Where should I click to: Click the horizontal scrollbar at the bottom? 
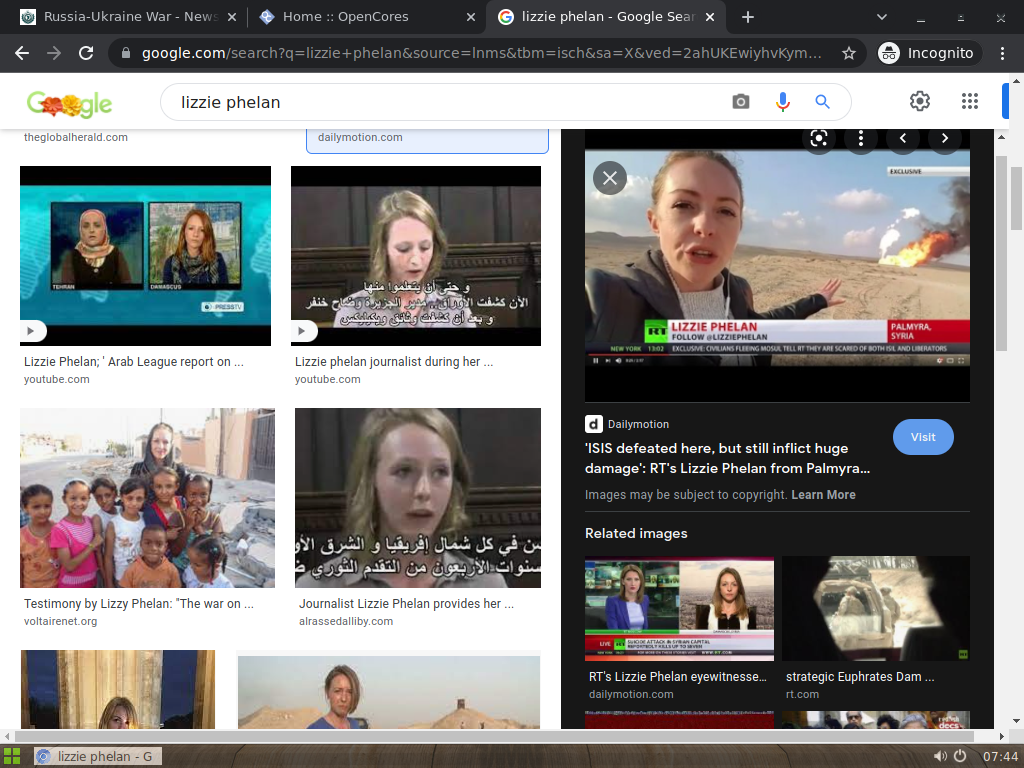[x=494, y=737]
